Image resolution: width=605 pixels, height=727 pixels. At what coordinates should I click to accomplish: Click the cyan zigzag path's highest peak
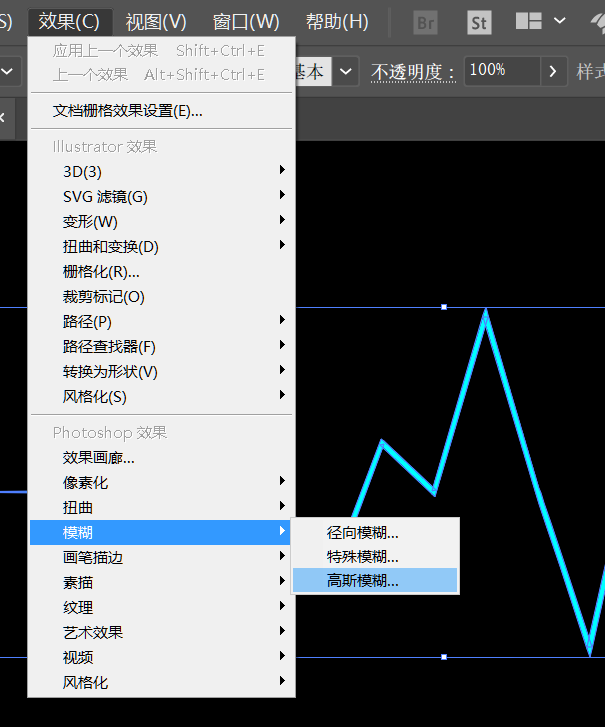tap(485, 315)
